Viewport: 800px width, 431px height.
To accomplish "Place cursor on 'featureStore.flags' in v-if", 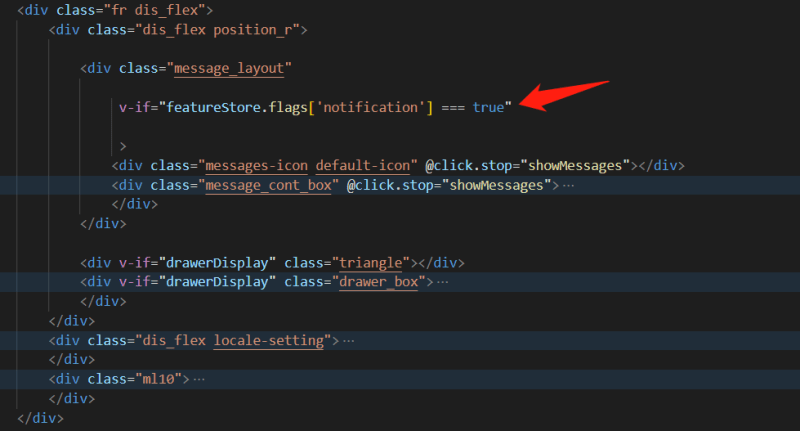I will tap(237, 108).
